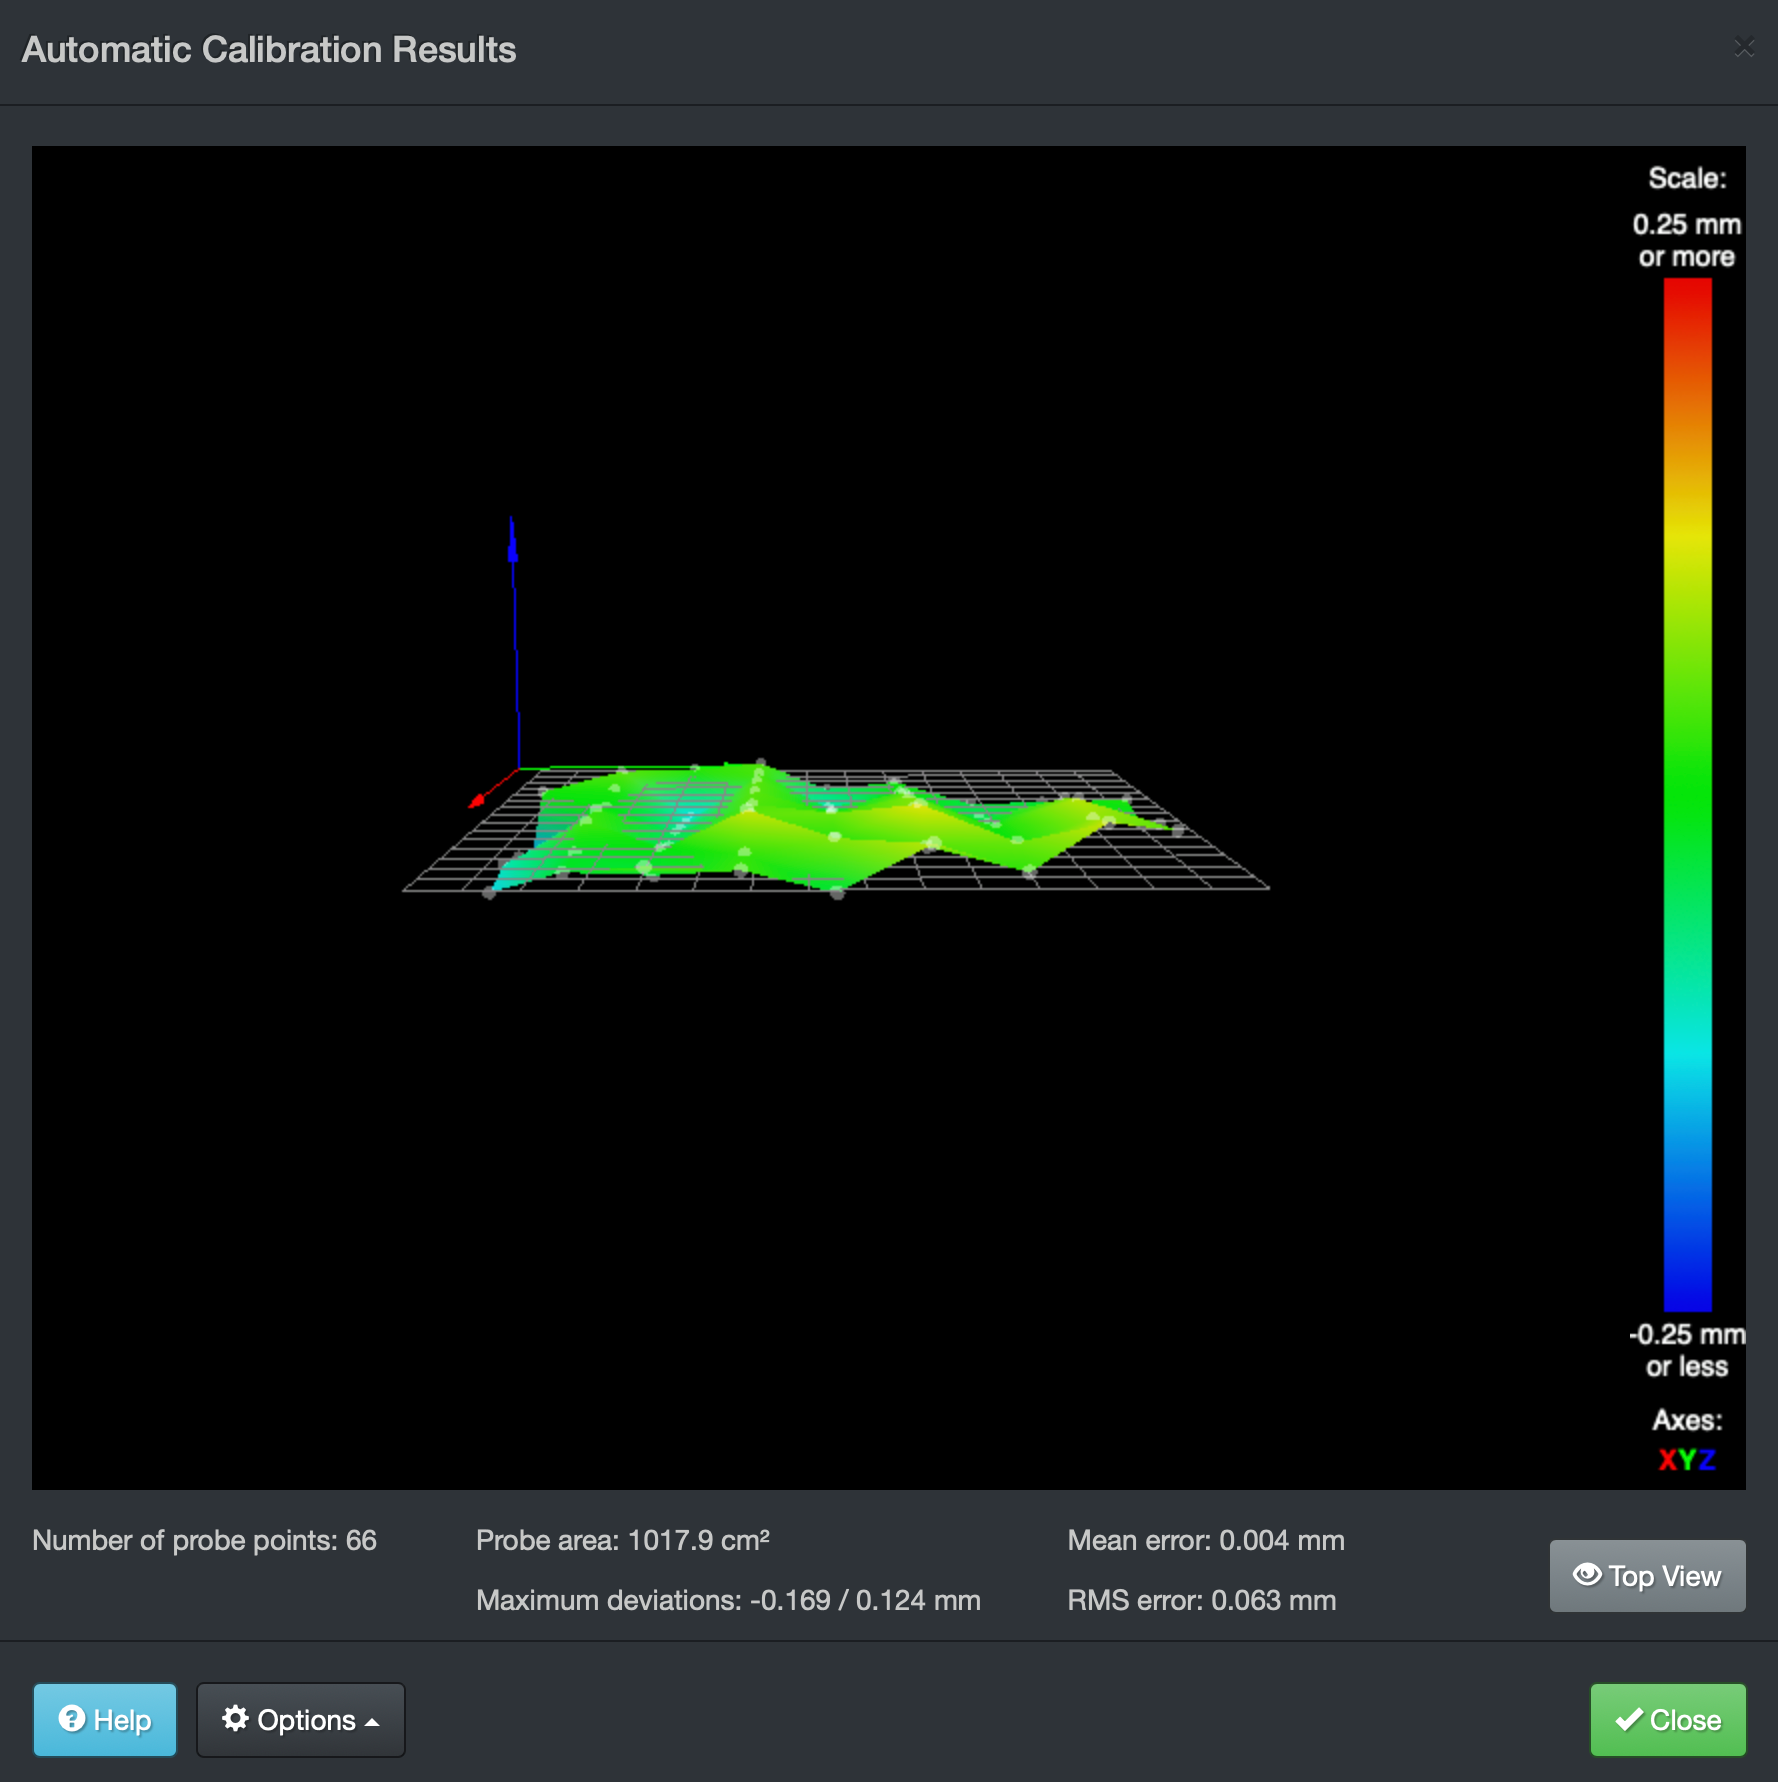Click the XYZ axes legend
The width and height of the screenshot is (1778, 1782).
click(x=1687, y=1460)
